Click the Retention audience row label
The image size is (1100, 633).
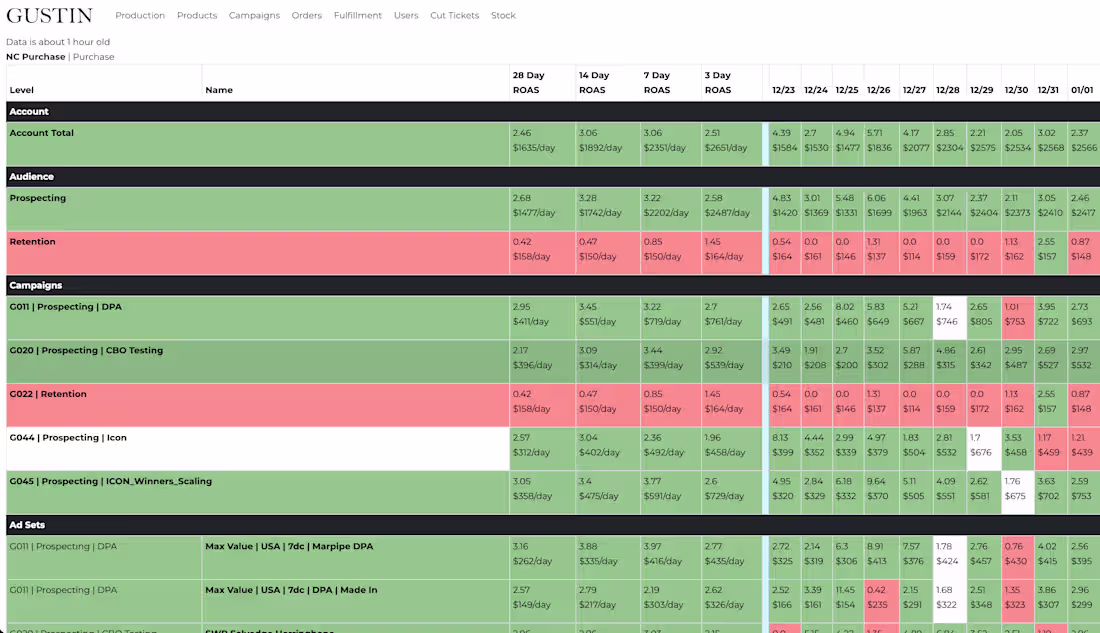(32, 241)
